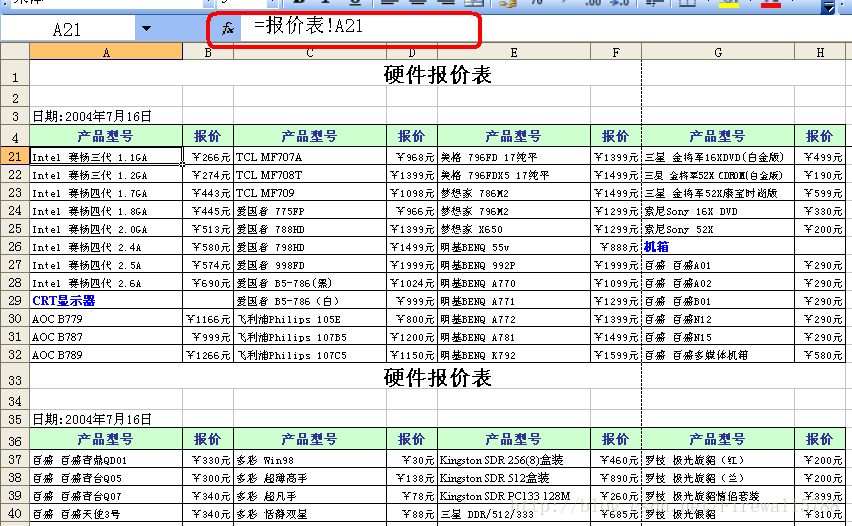Screen dimensions: 852x526
Task: Click cell Kingston SDR PC133 128M
Action: coord(513,496)
